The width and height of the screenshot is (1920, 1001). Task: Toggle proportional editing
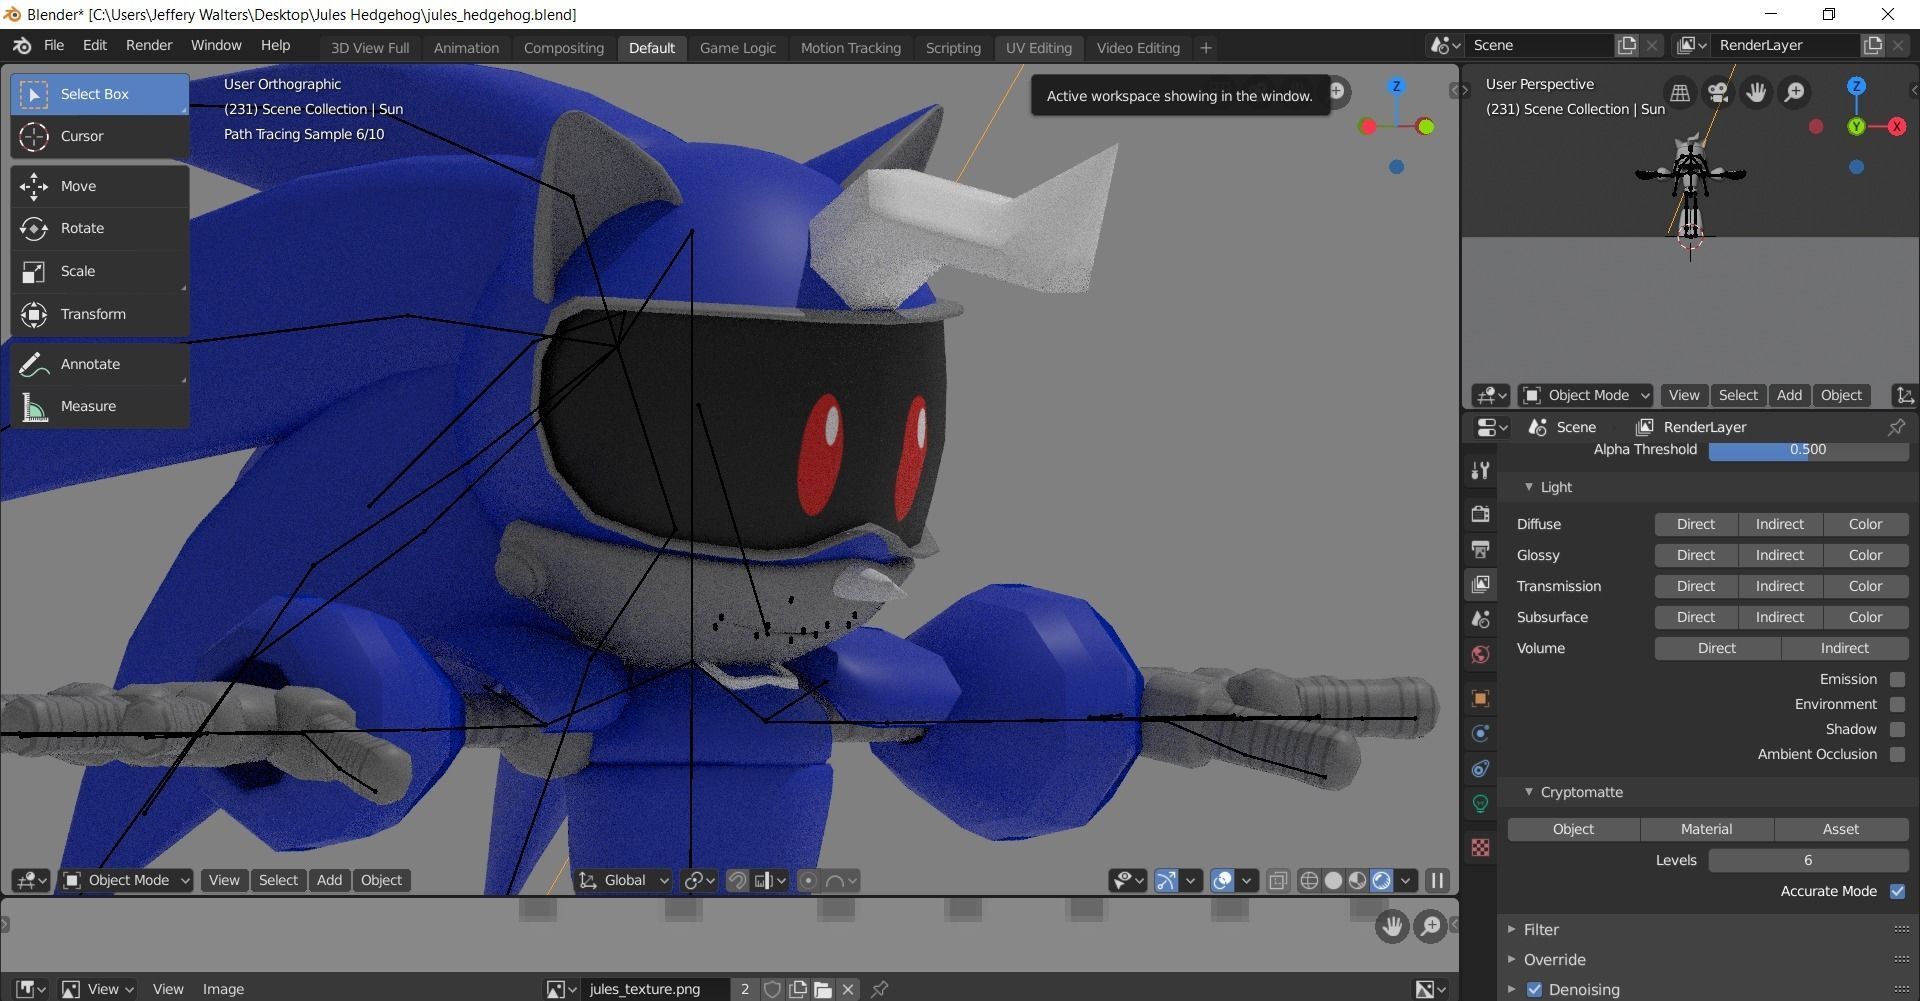(808, 880)
